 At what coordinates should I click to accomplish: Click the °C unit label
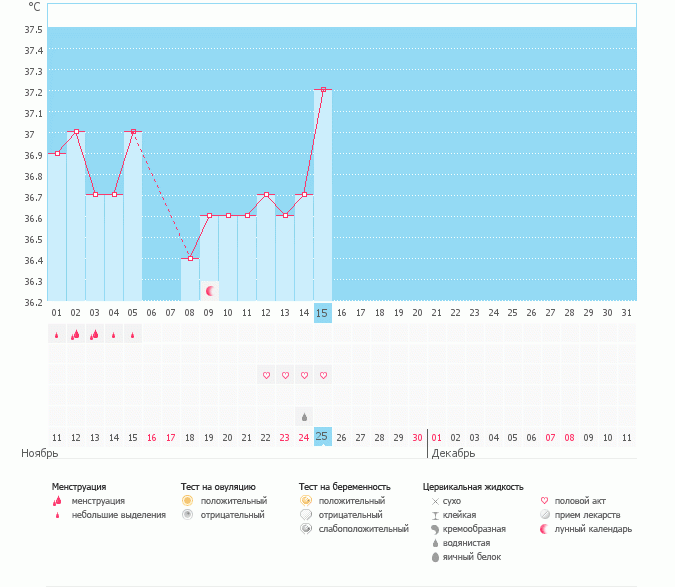pos(34,7)
